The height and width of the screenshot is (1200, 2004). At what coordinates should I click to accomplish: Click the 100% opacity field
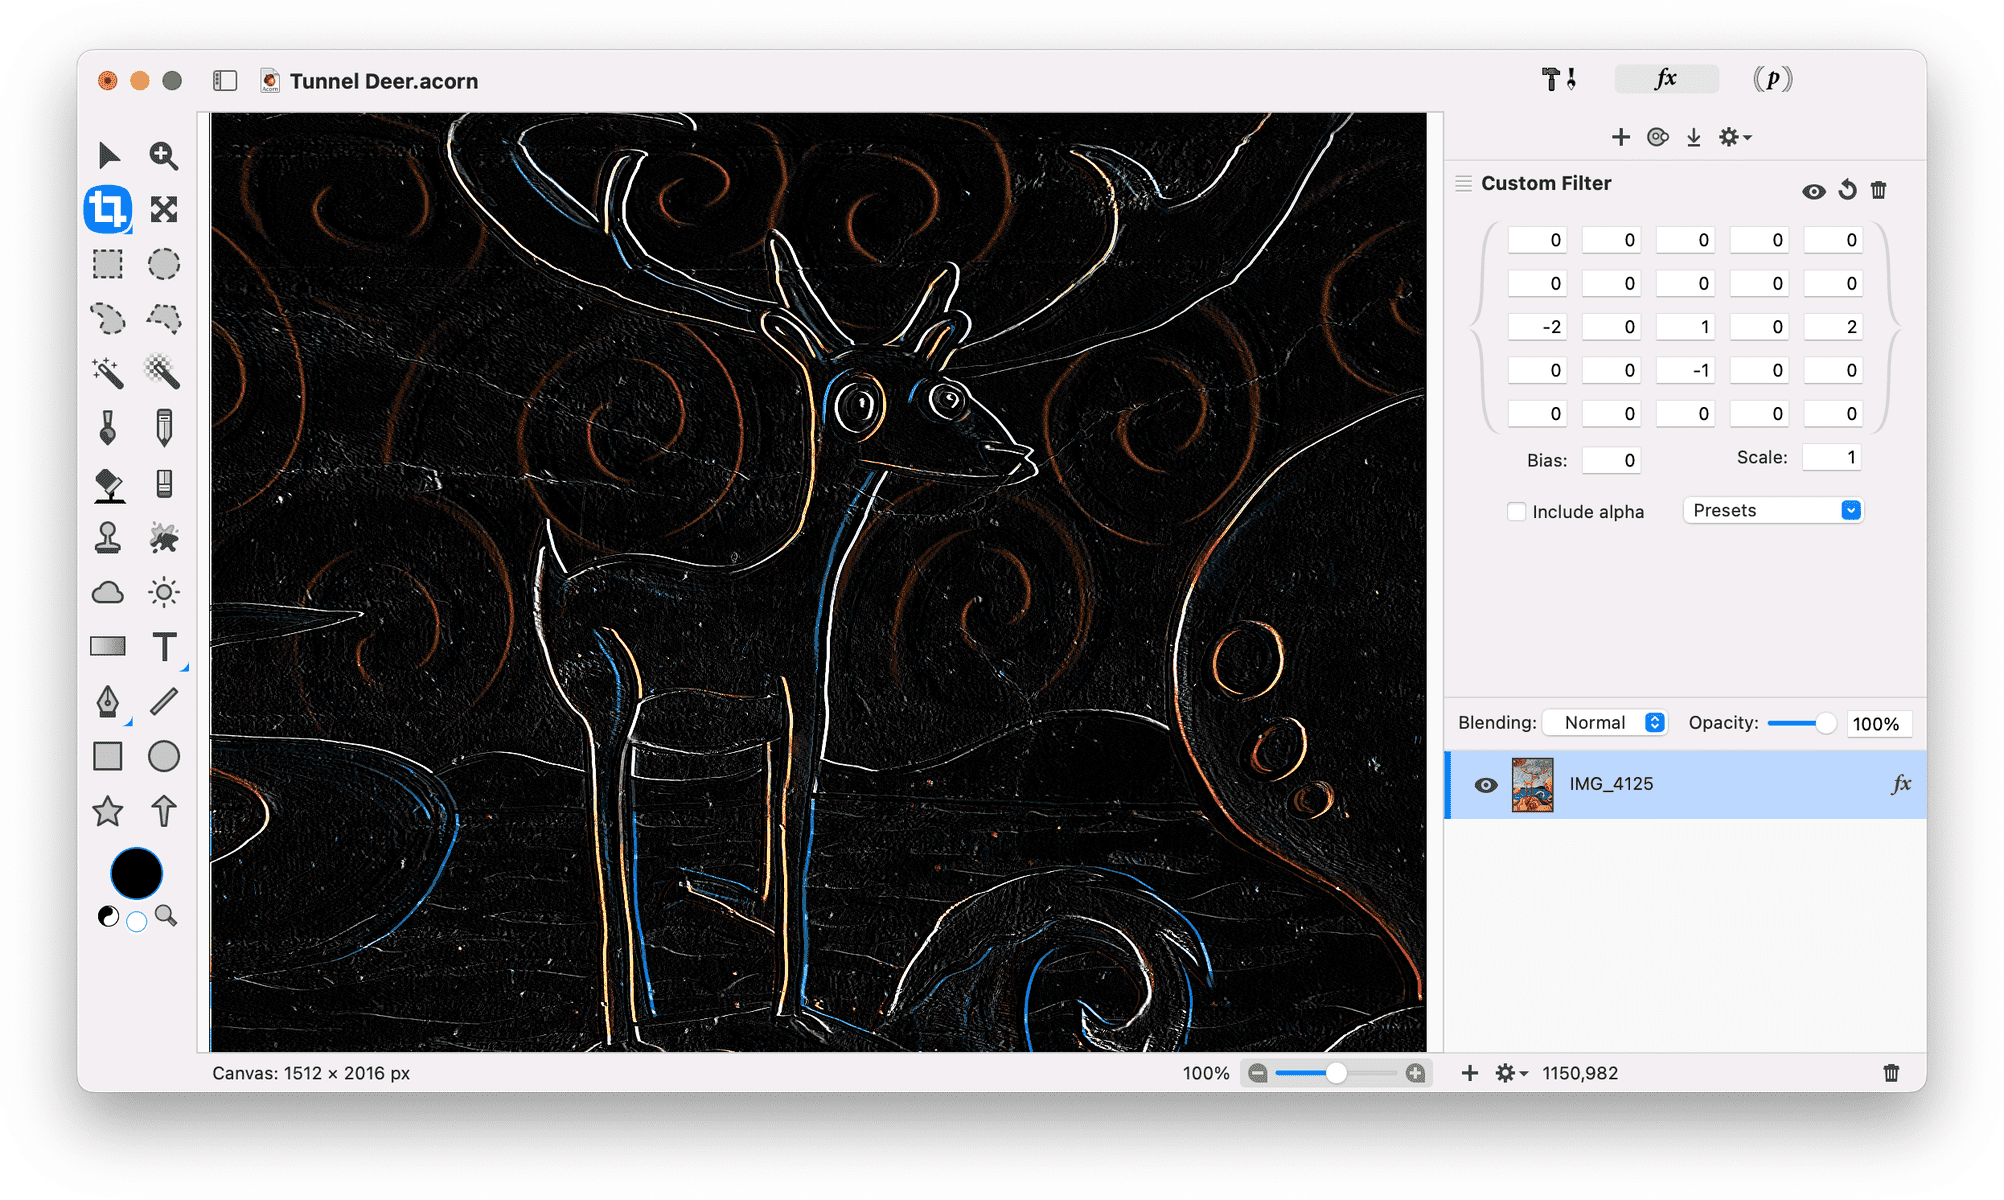pos(1878,724)
